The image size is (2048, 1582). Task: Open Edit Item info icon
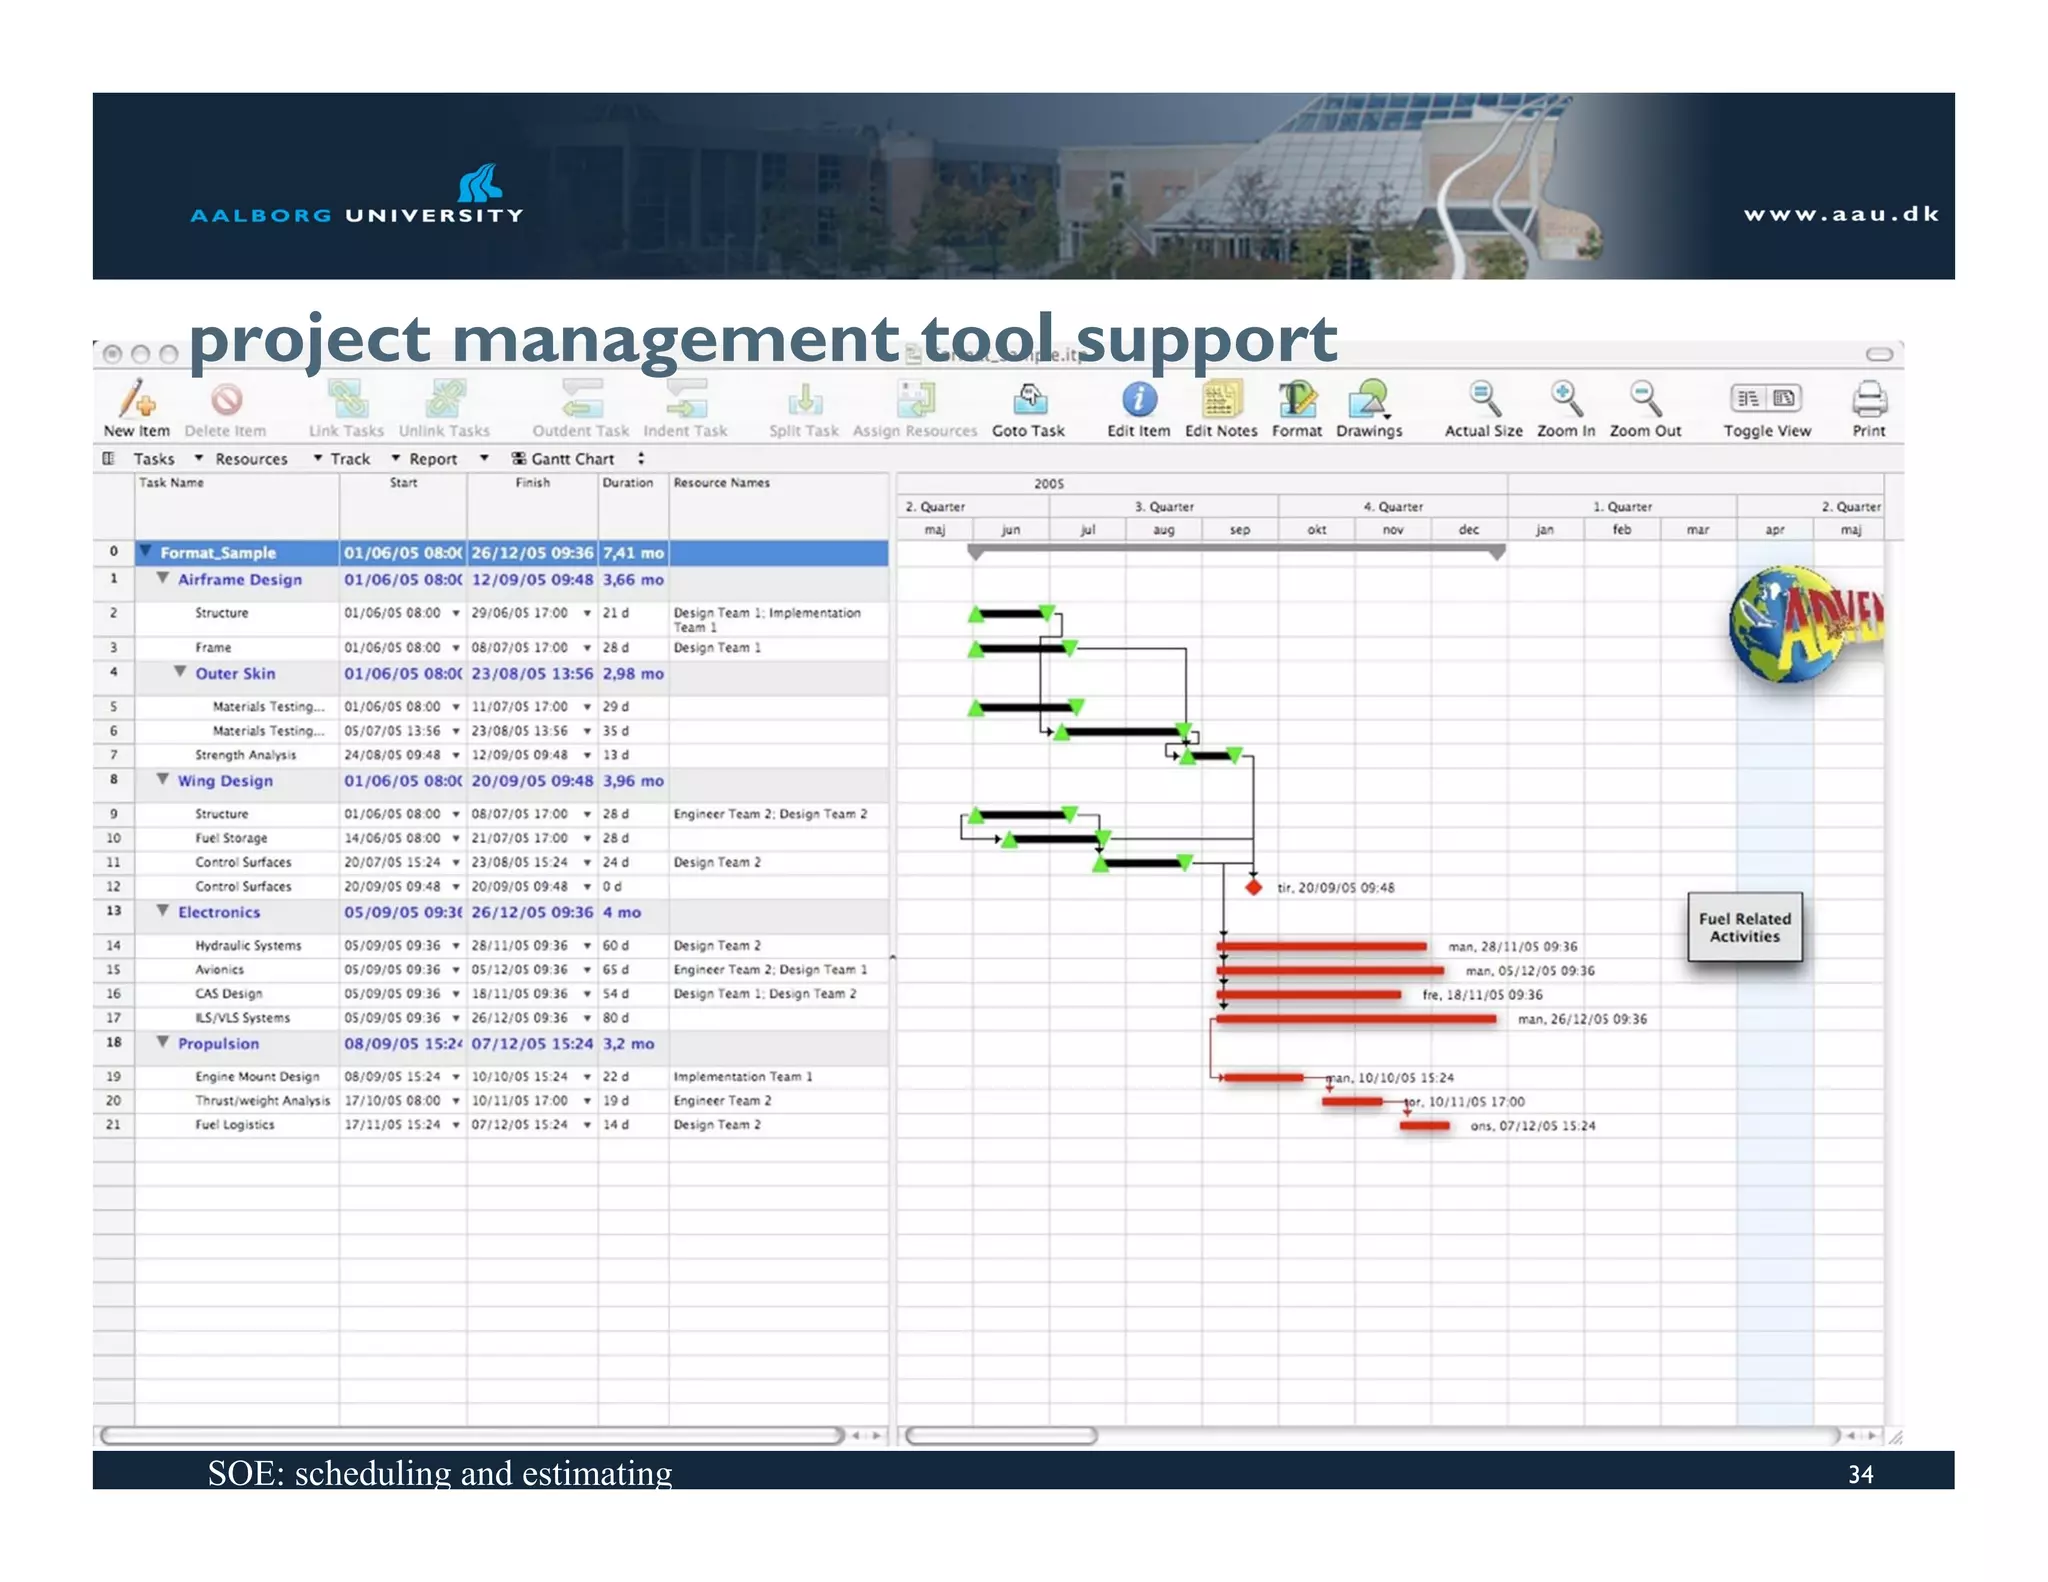[x=1139, y=399]
